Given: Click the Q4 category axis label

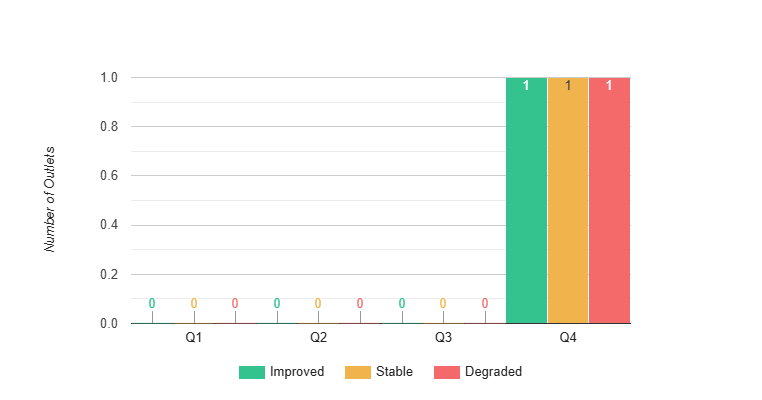Looking at the screenshot, I should [x=568, y=338].
